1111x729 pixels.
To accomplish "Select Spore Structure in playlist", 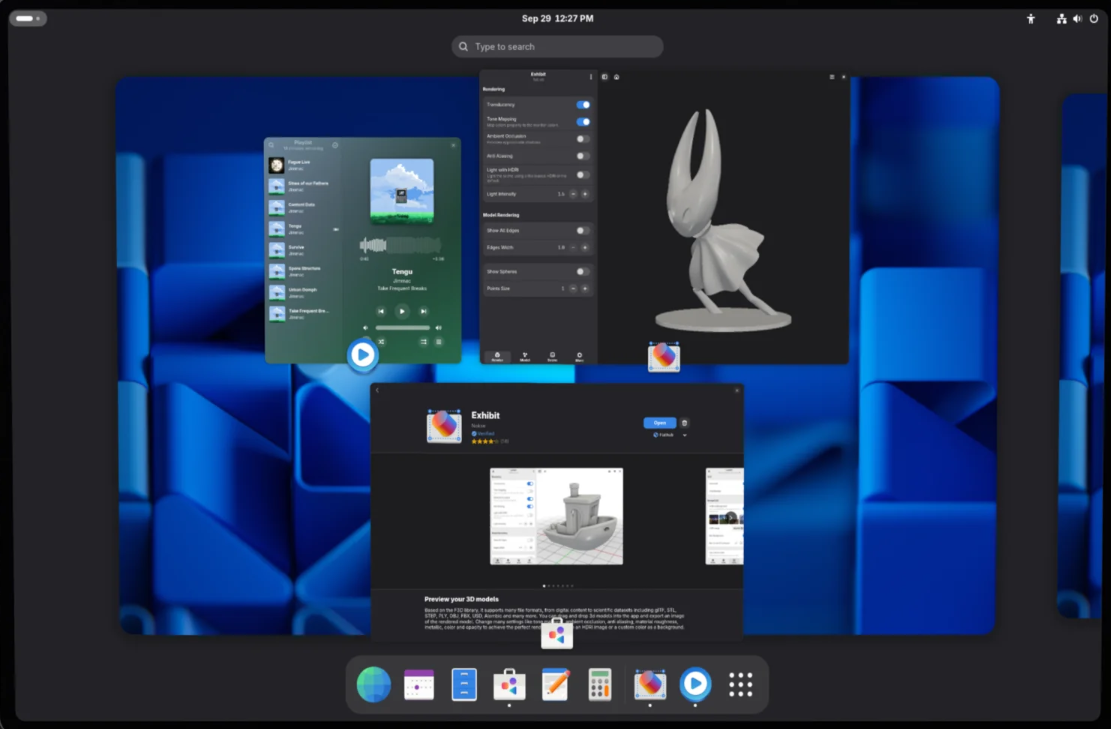I will pyautogui.click(x=303, y=271).
